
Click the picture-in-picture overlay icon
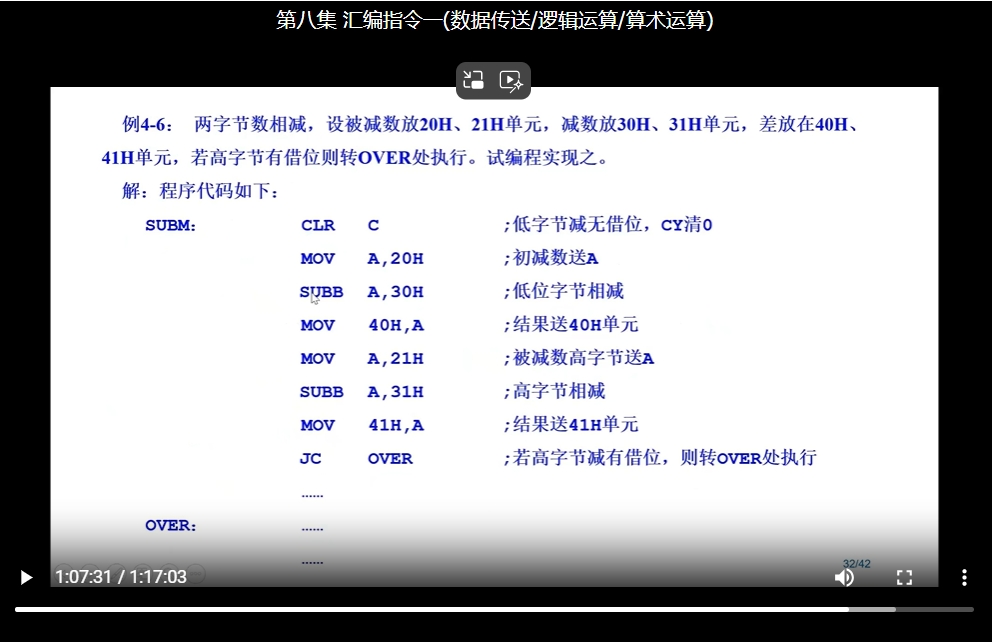coord(474,80)
